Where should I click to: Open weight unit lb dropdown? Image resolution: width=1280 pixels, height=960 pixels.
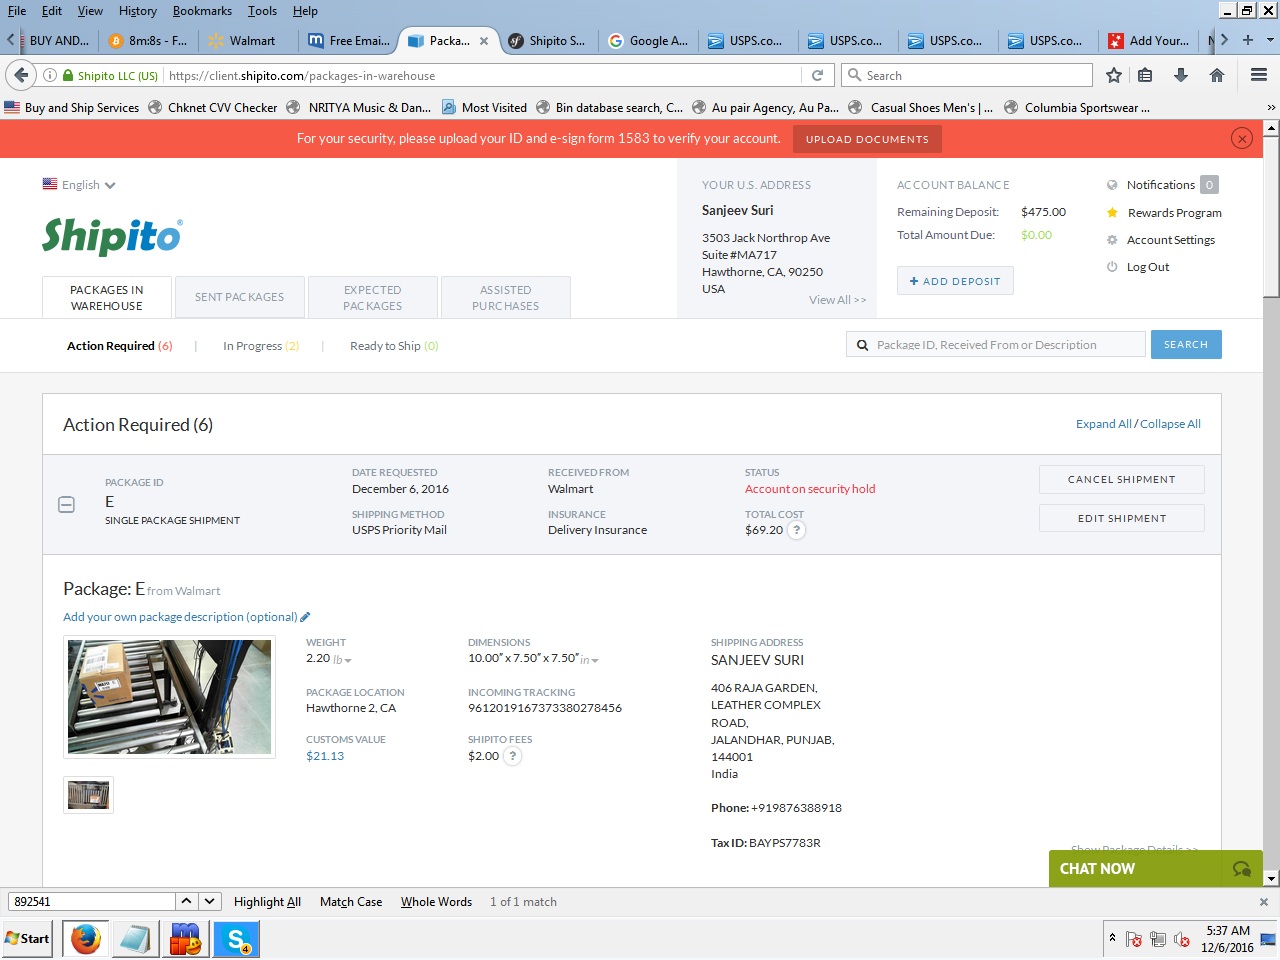tap(343, 660)
